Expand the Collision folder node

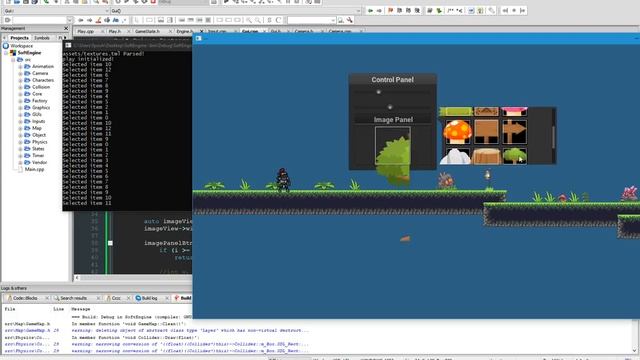pos(20,87)
